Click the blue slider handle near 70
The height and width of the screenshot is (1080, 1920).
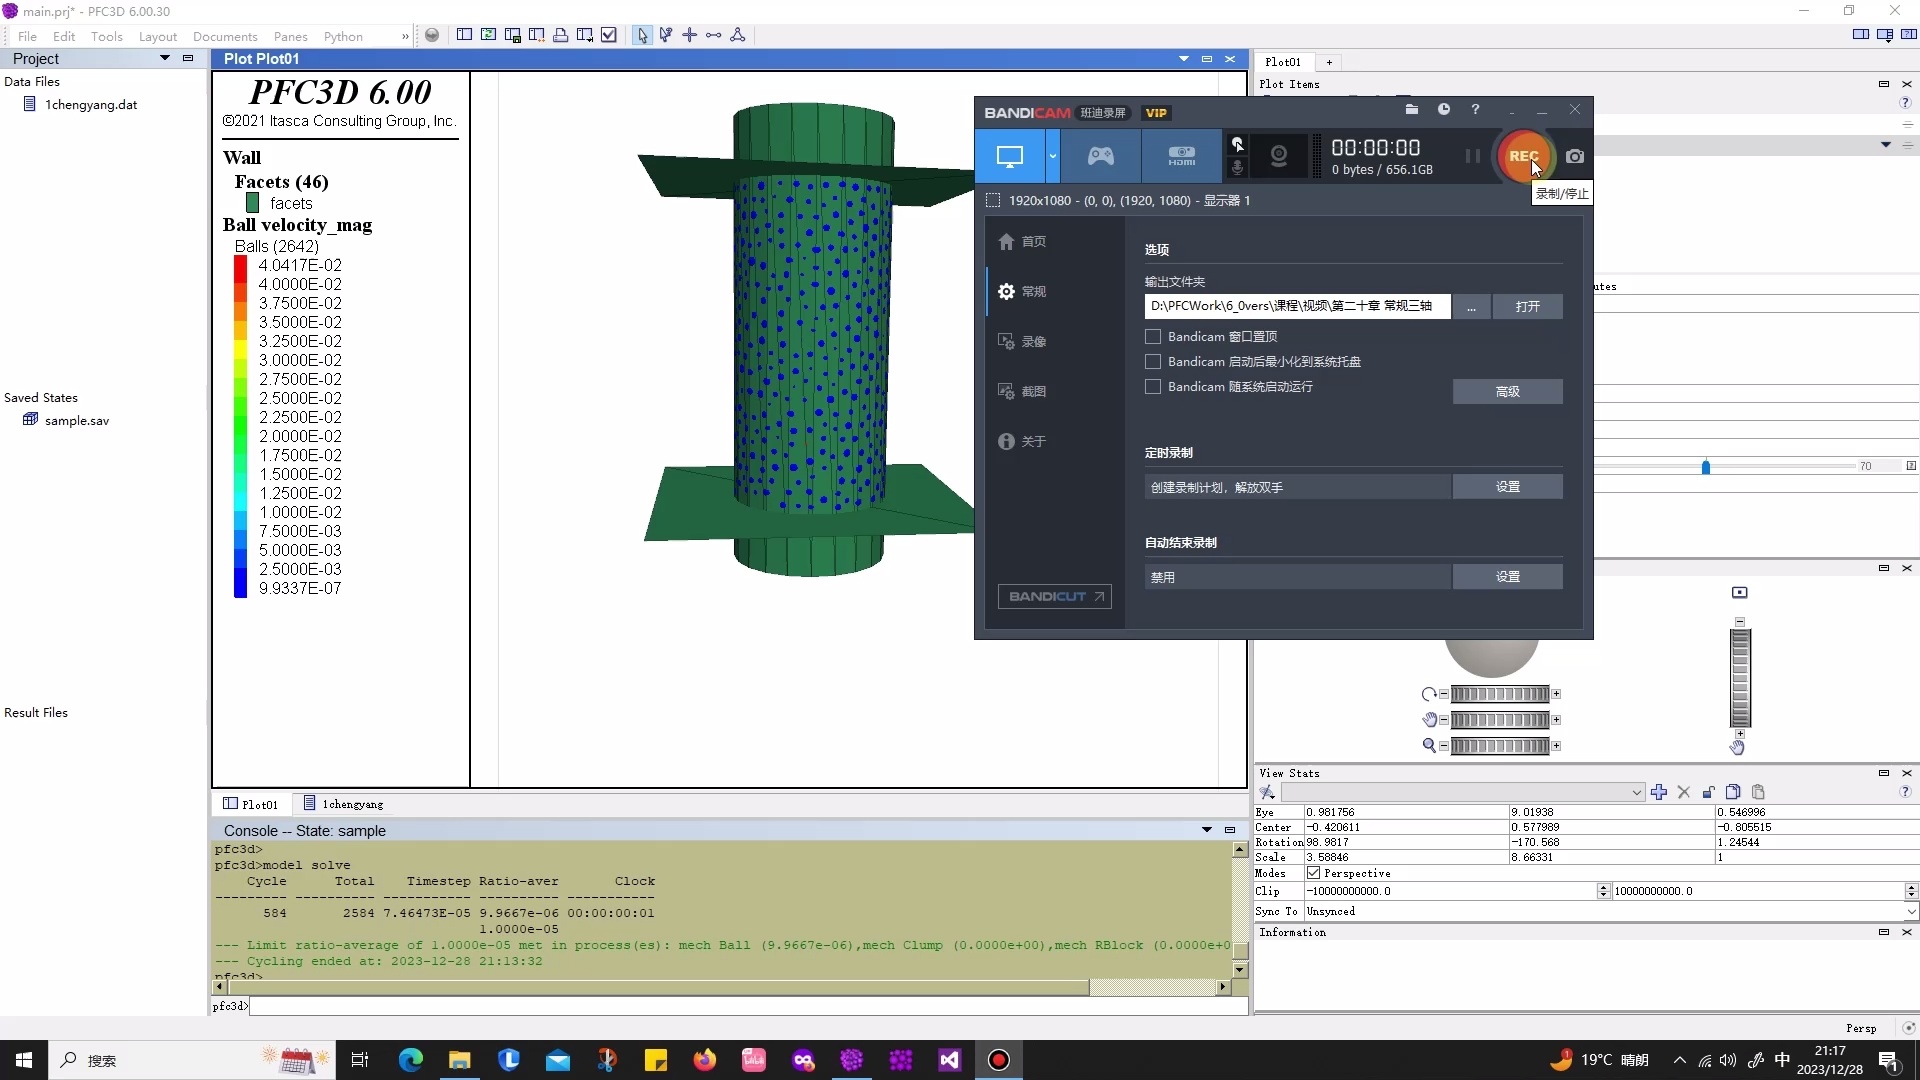[1706, 467]
